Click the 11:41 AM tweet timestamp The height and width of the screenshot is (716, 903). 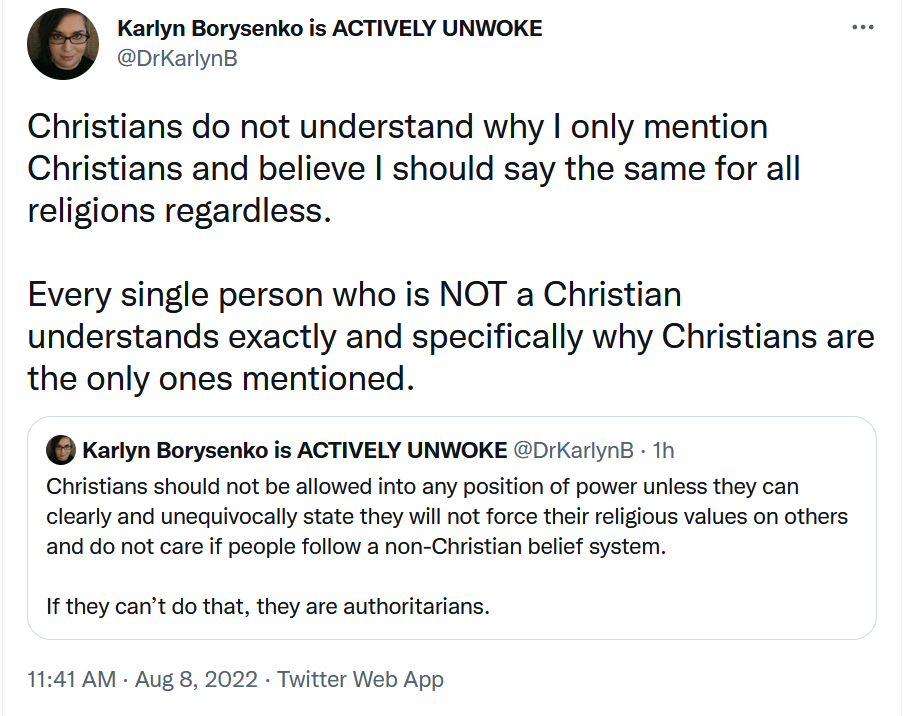pos(71,679)
